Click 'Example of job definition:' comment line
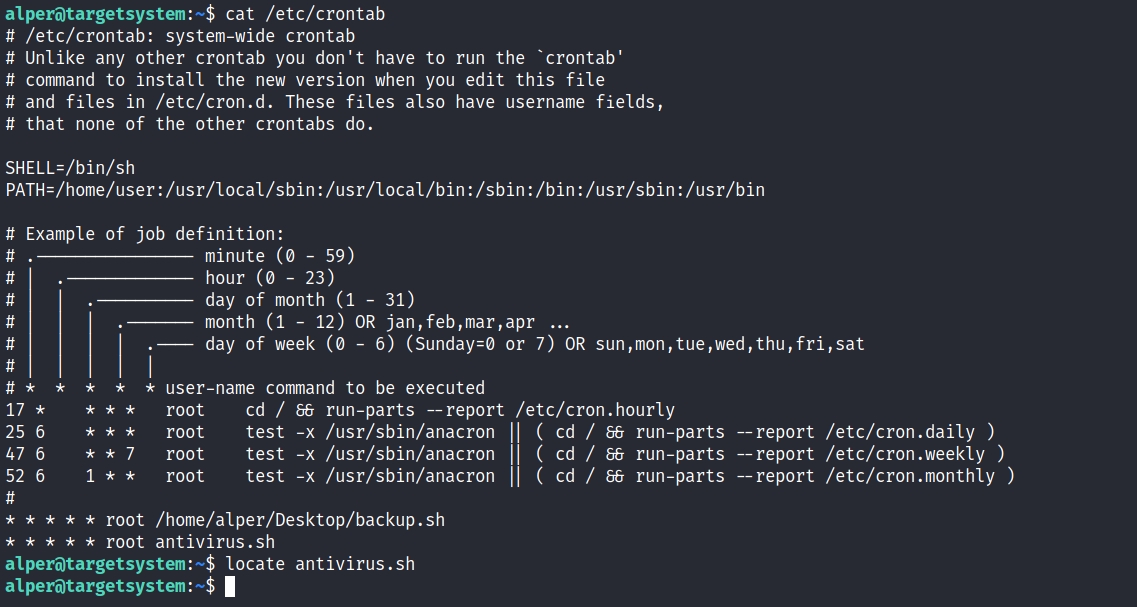This screenshot has height=607, width=1137. click(145, 234)
